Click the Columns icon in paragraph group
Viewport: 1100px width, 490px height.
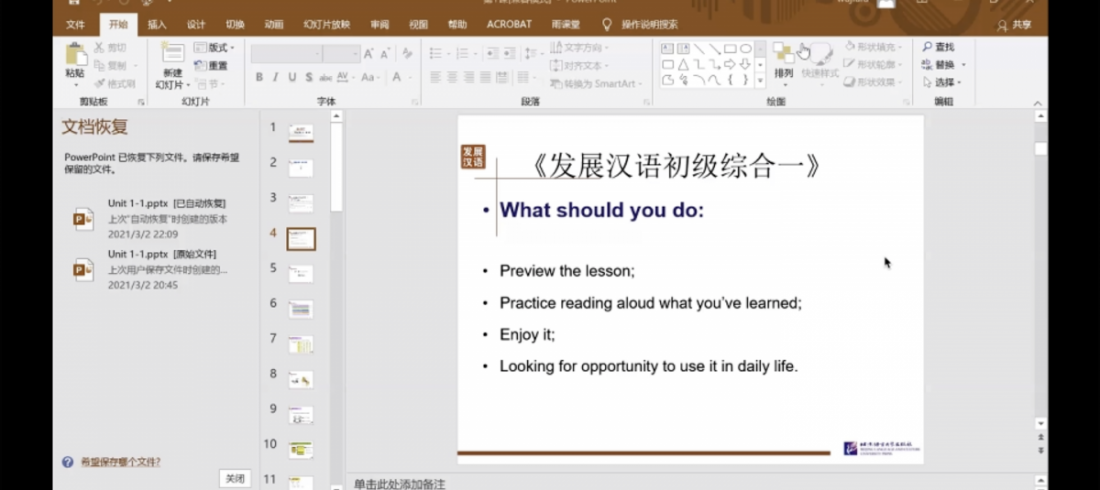pos(523,77)
